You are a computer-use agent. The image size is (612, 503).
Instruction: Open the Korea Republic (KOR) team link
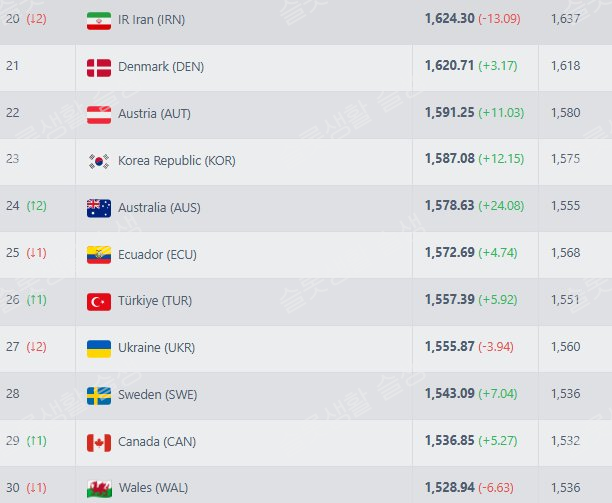tap(177, 160)
